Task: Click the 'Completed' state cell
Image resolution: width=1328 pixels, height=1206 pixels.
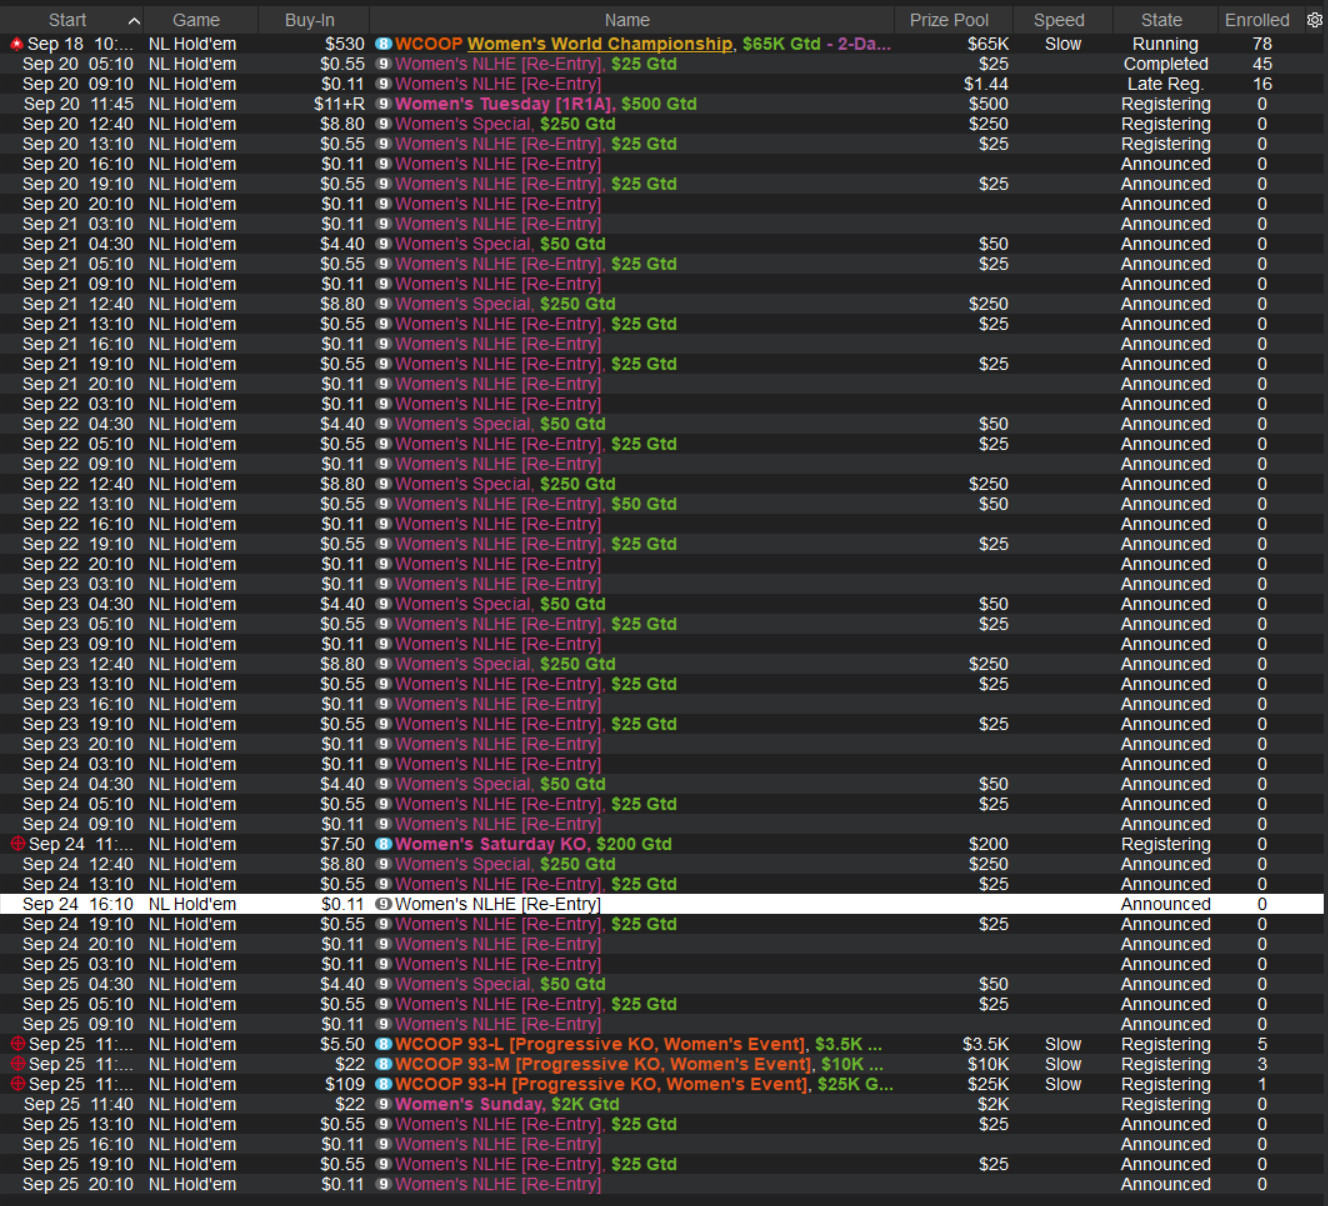Action: tap(1165, 64)
